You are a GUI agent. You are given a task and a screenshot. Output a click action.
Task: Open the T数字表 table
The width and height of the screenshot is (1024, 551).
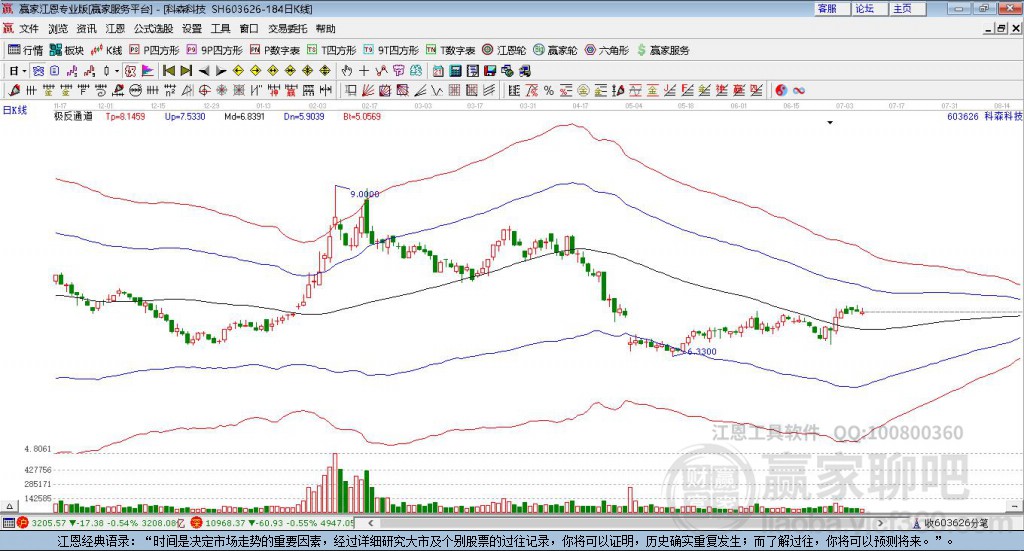pyautogui.click(x=451, y=50)
